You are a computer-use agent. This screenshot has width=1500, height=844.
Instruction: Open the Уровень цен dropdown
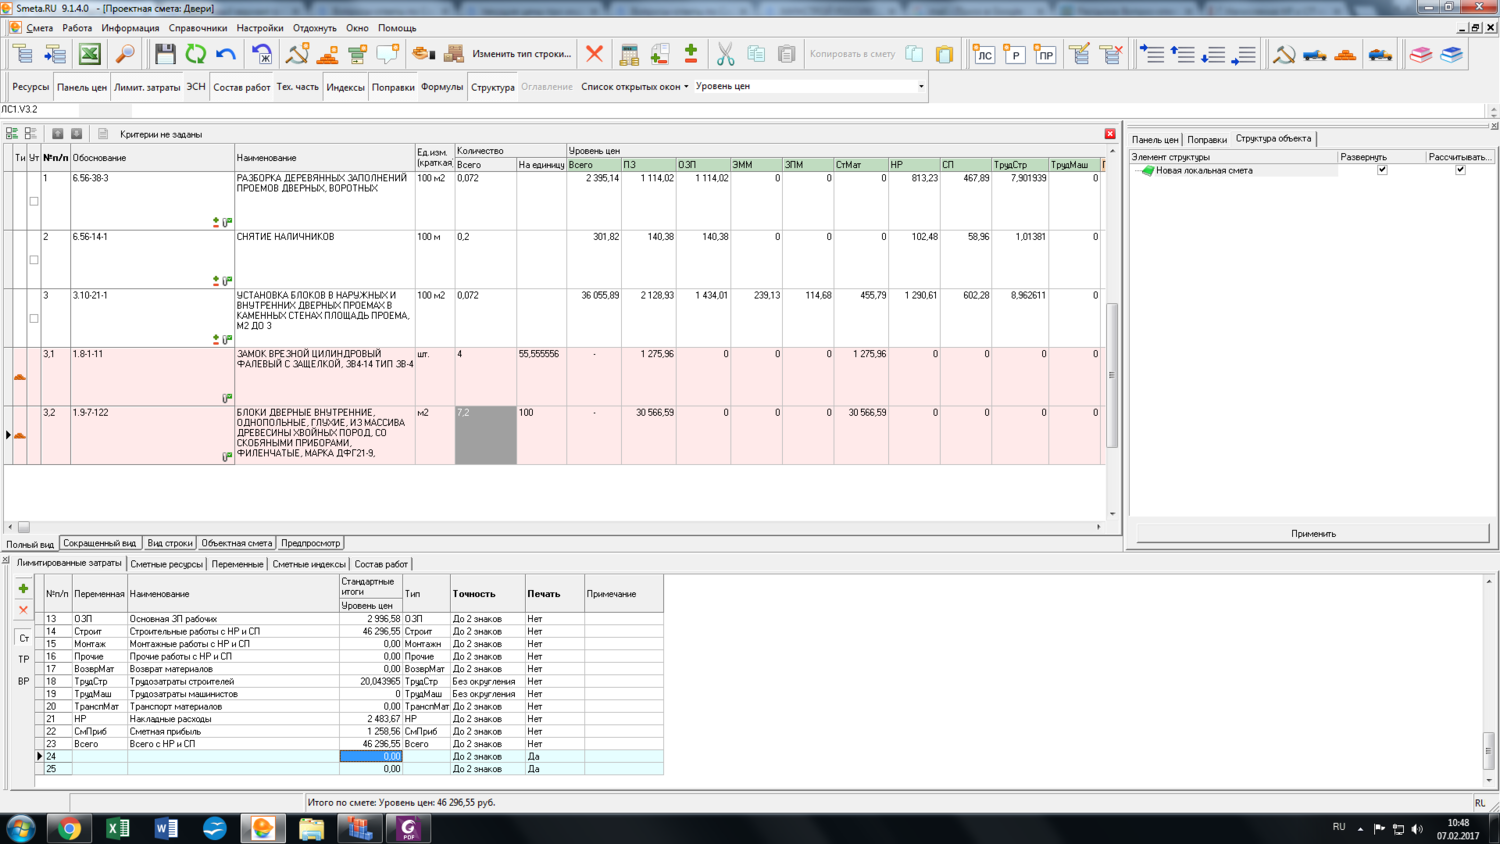[920, 87]
